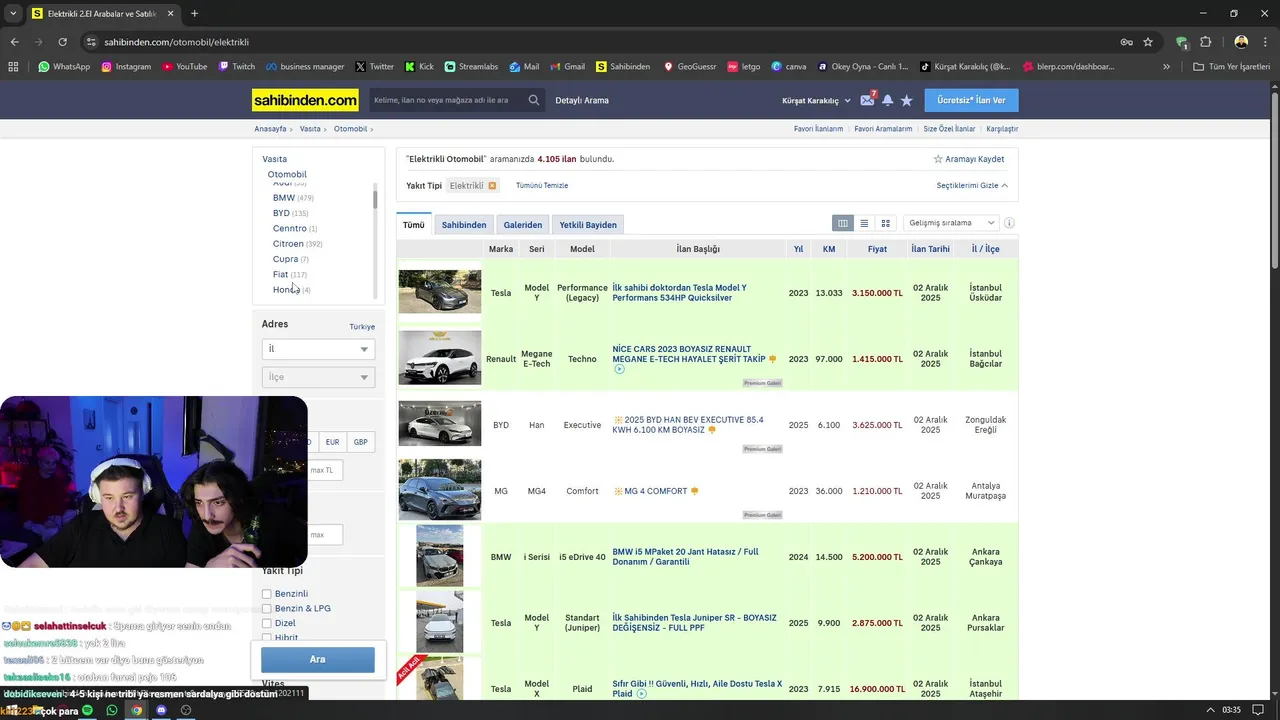Open Chrome tab search dropdown

tap(13, 13)
